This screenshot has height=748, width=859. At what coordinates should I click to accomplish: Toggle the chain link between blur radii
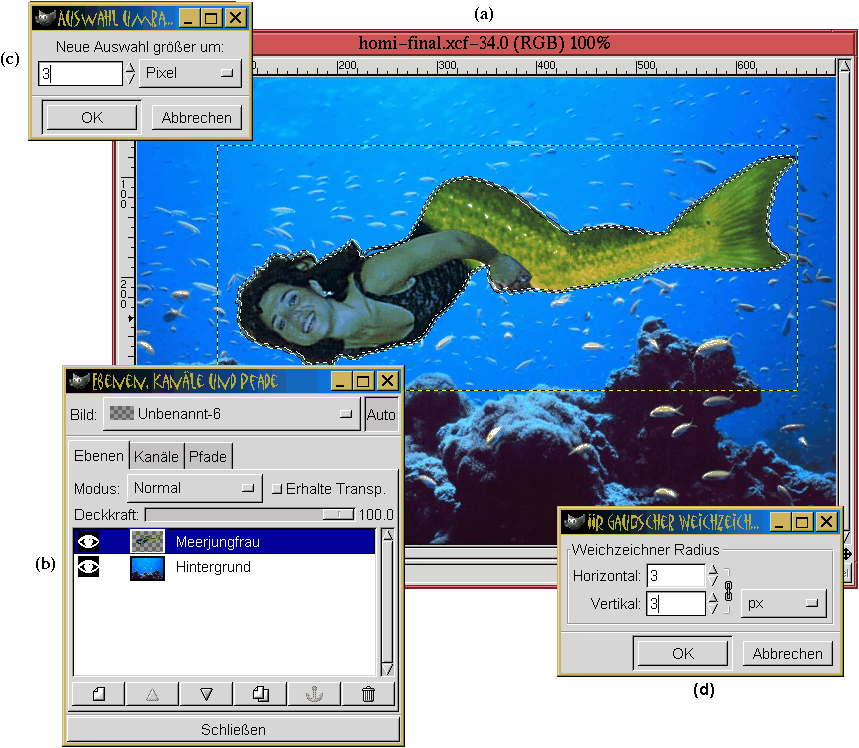pos(727,590)
